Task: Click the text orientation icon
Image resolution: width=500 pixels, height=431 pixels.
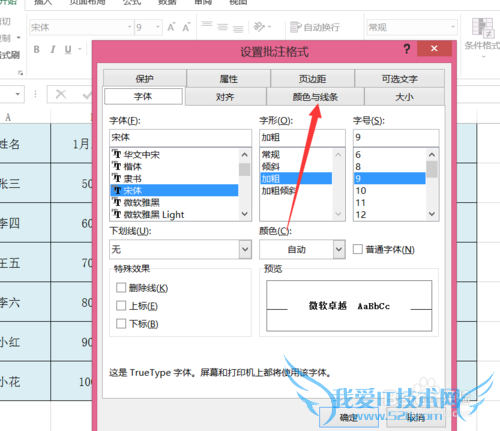Action: (x=259, y=26)
